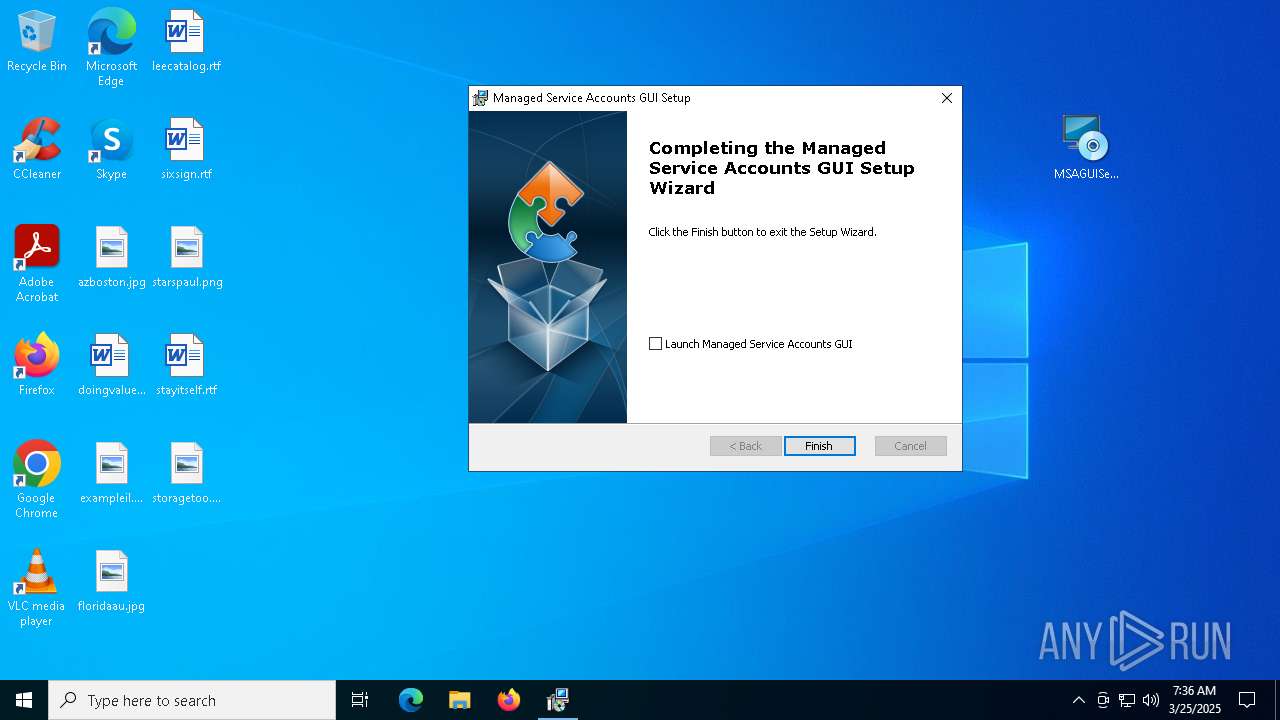This screenshot has height=720, width=1280.
Task: Select sixsign.rtf document on desktop
Action: point(186,150)
